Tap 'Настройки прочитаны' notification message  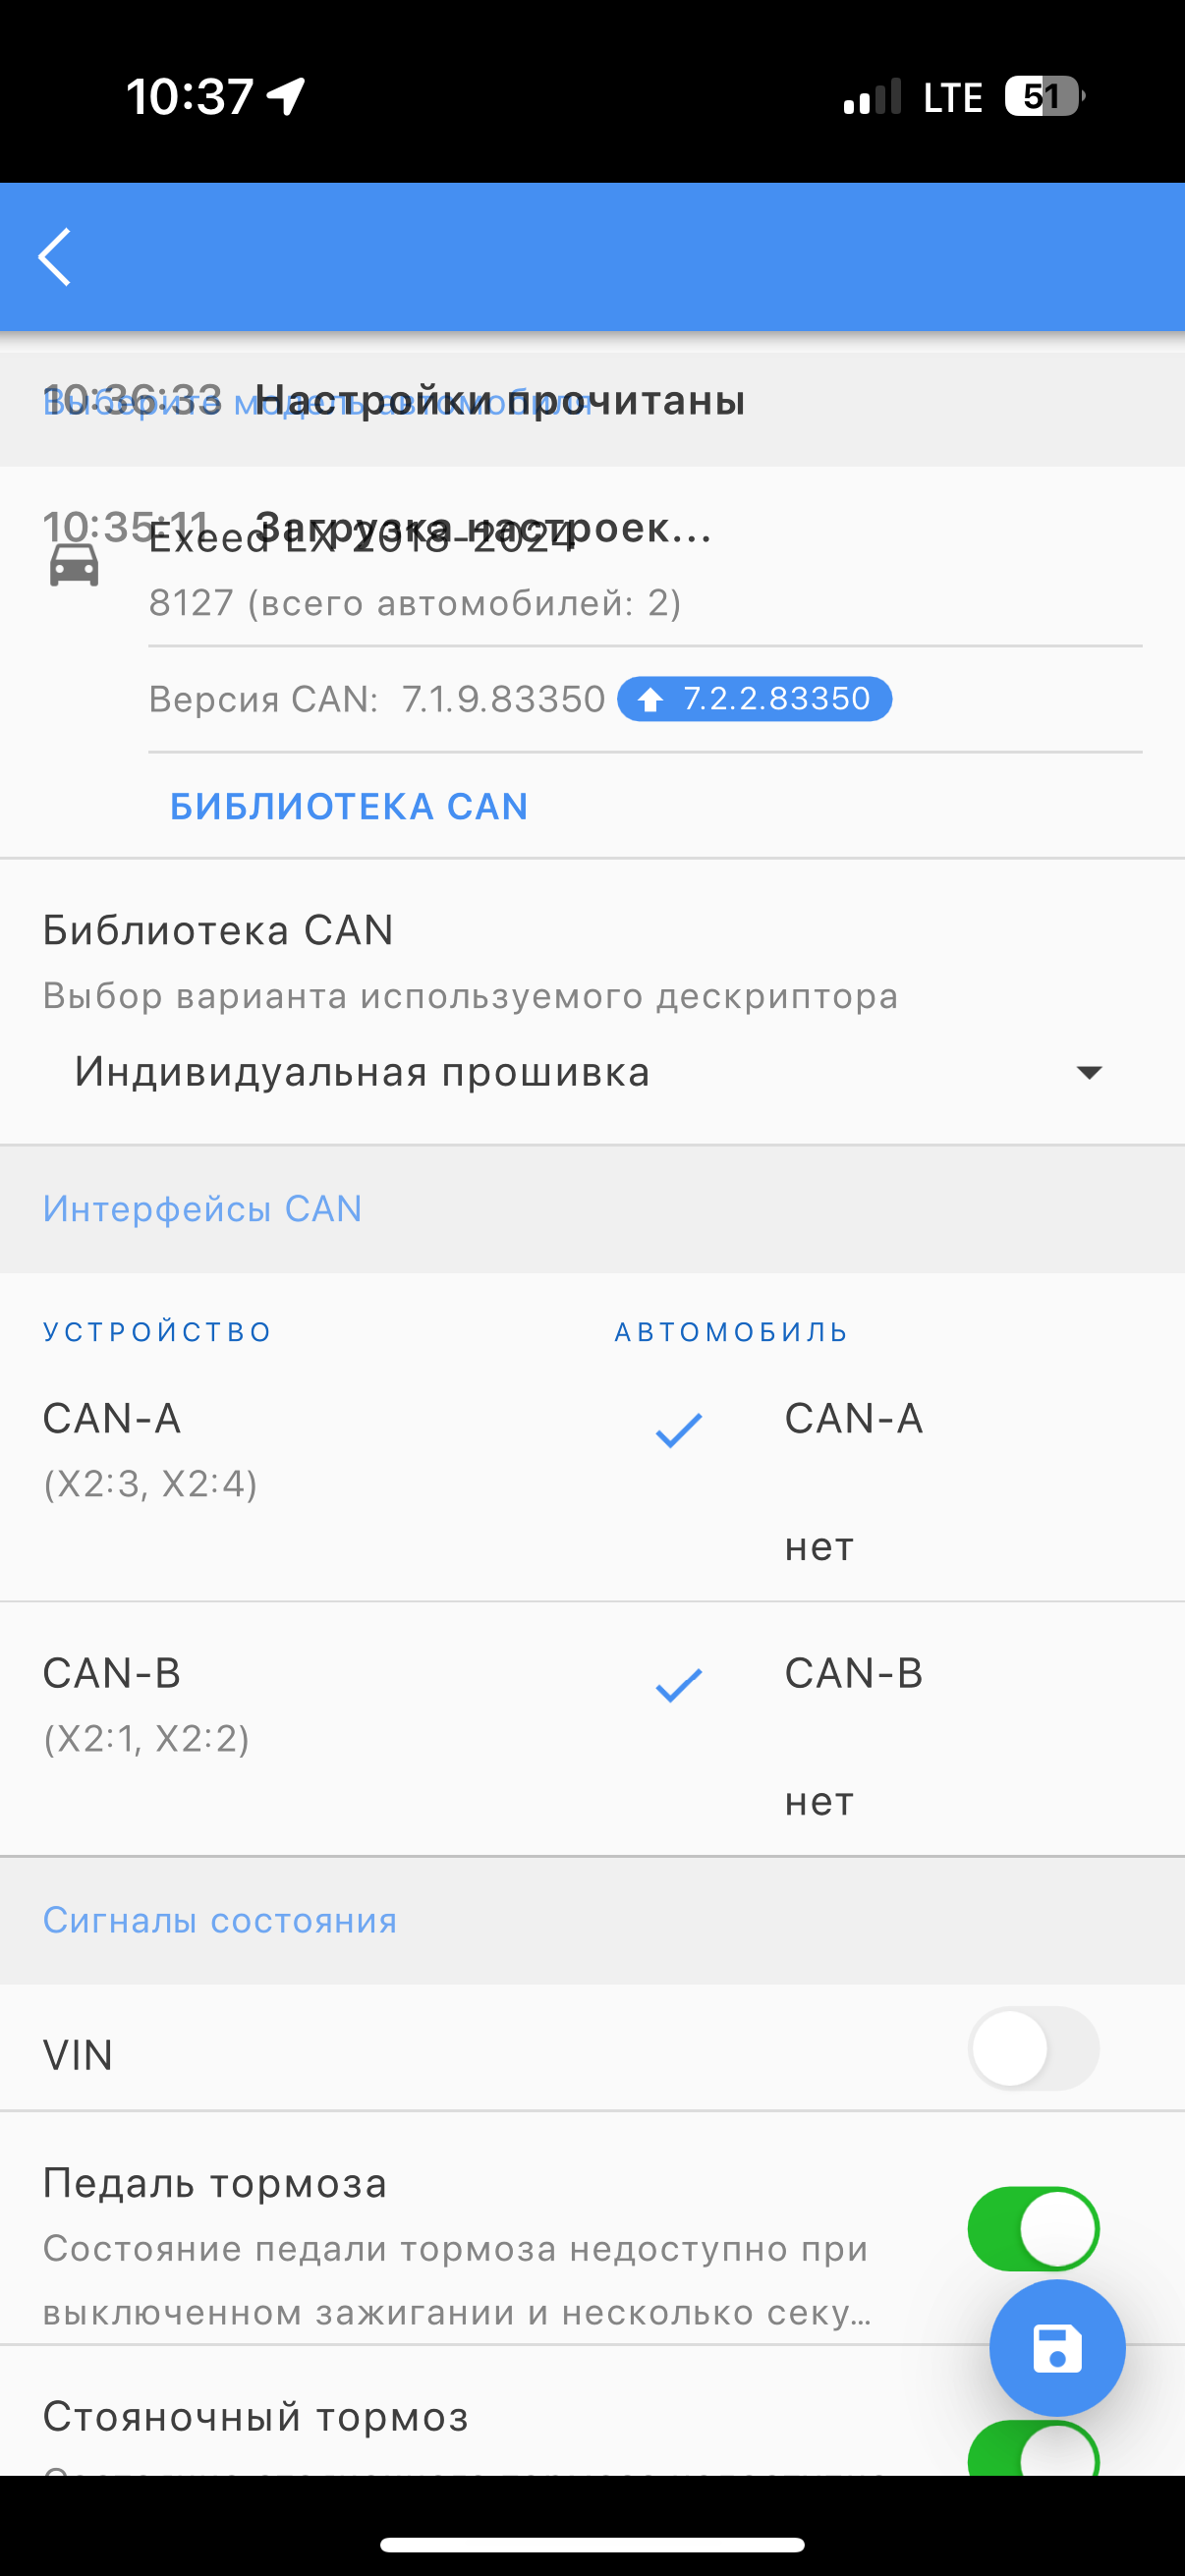pos(500,400)
